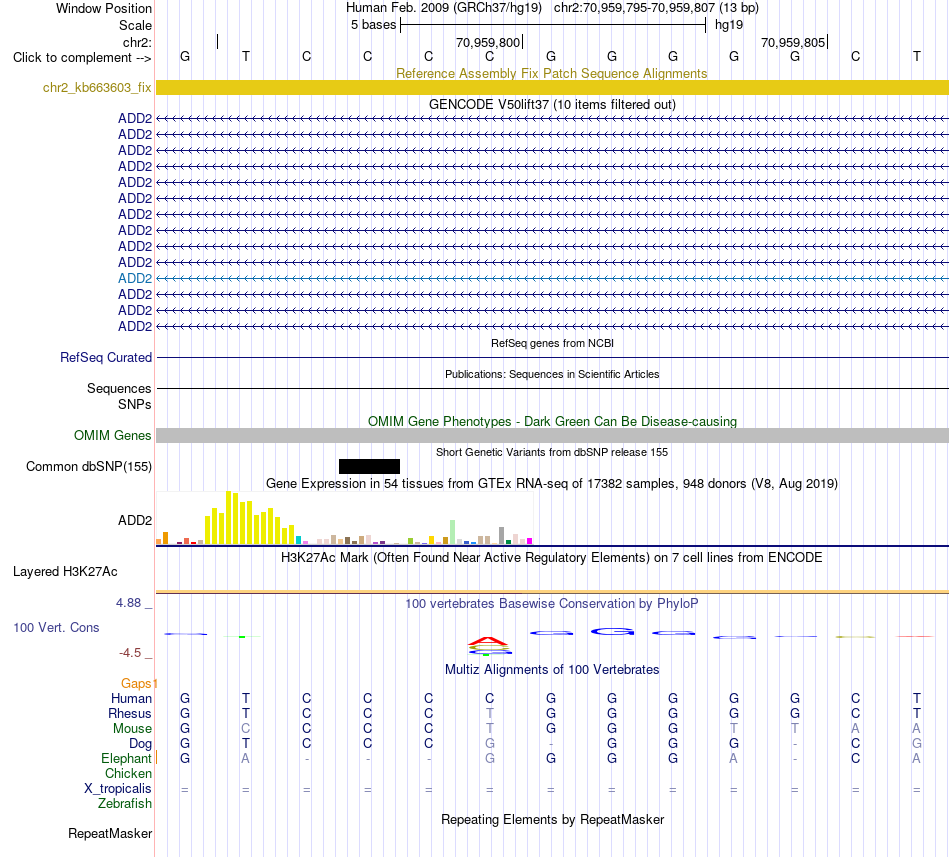Click the Scale label
950x857 pixels.
[x=135, y=25]
